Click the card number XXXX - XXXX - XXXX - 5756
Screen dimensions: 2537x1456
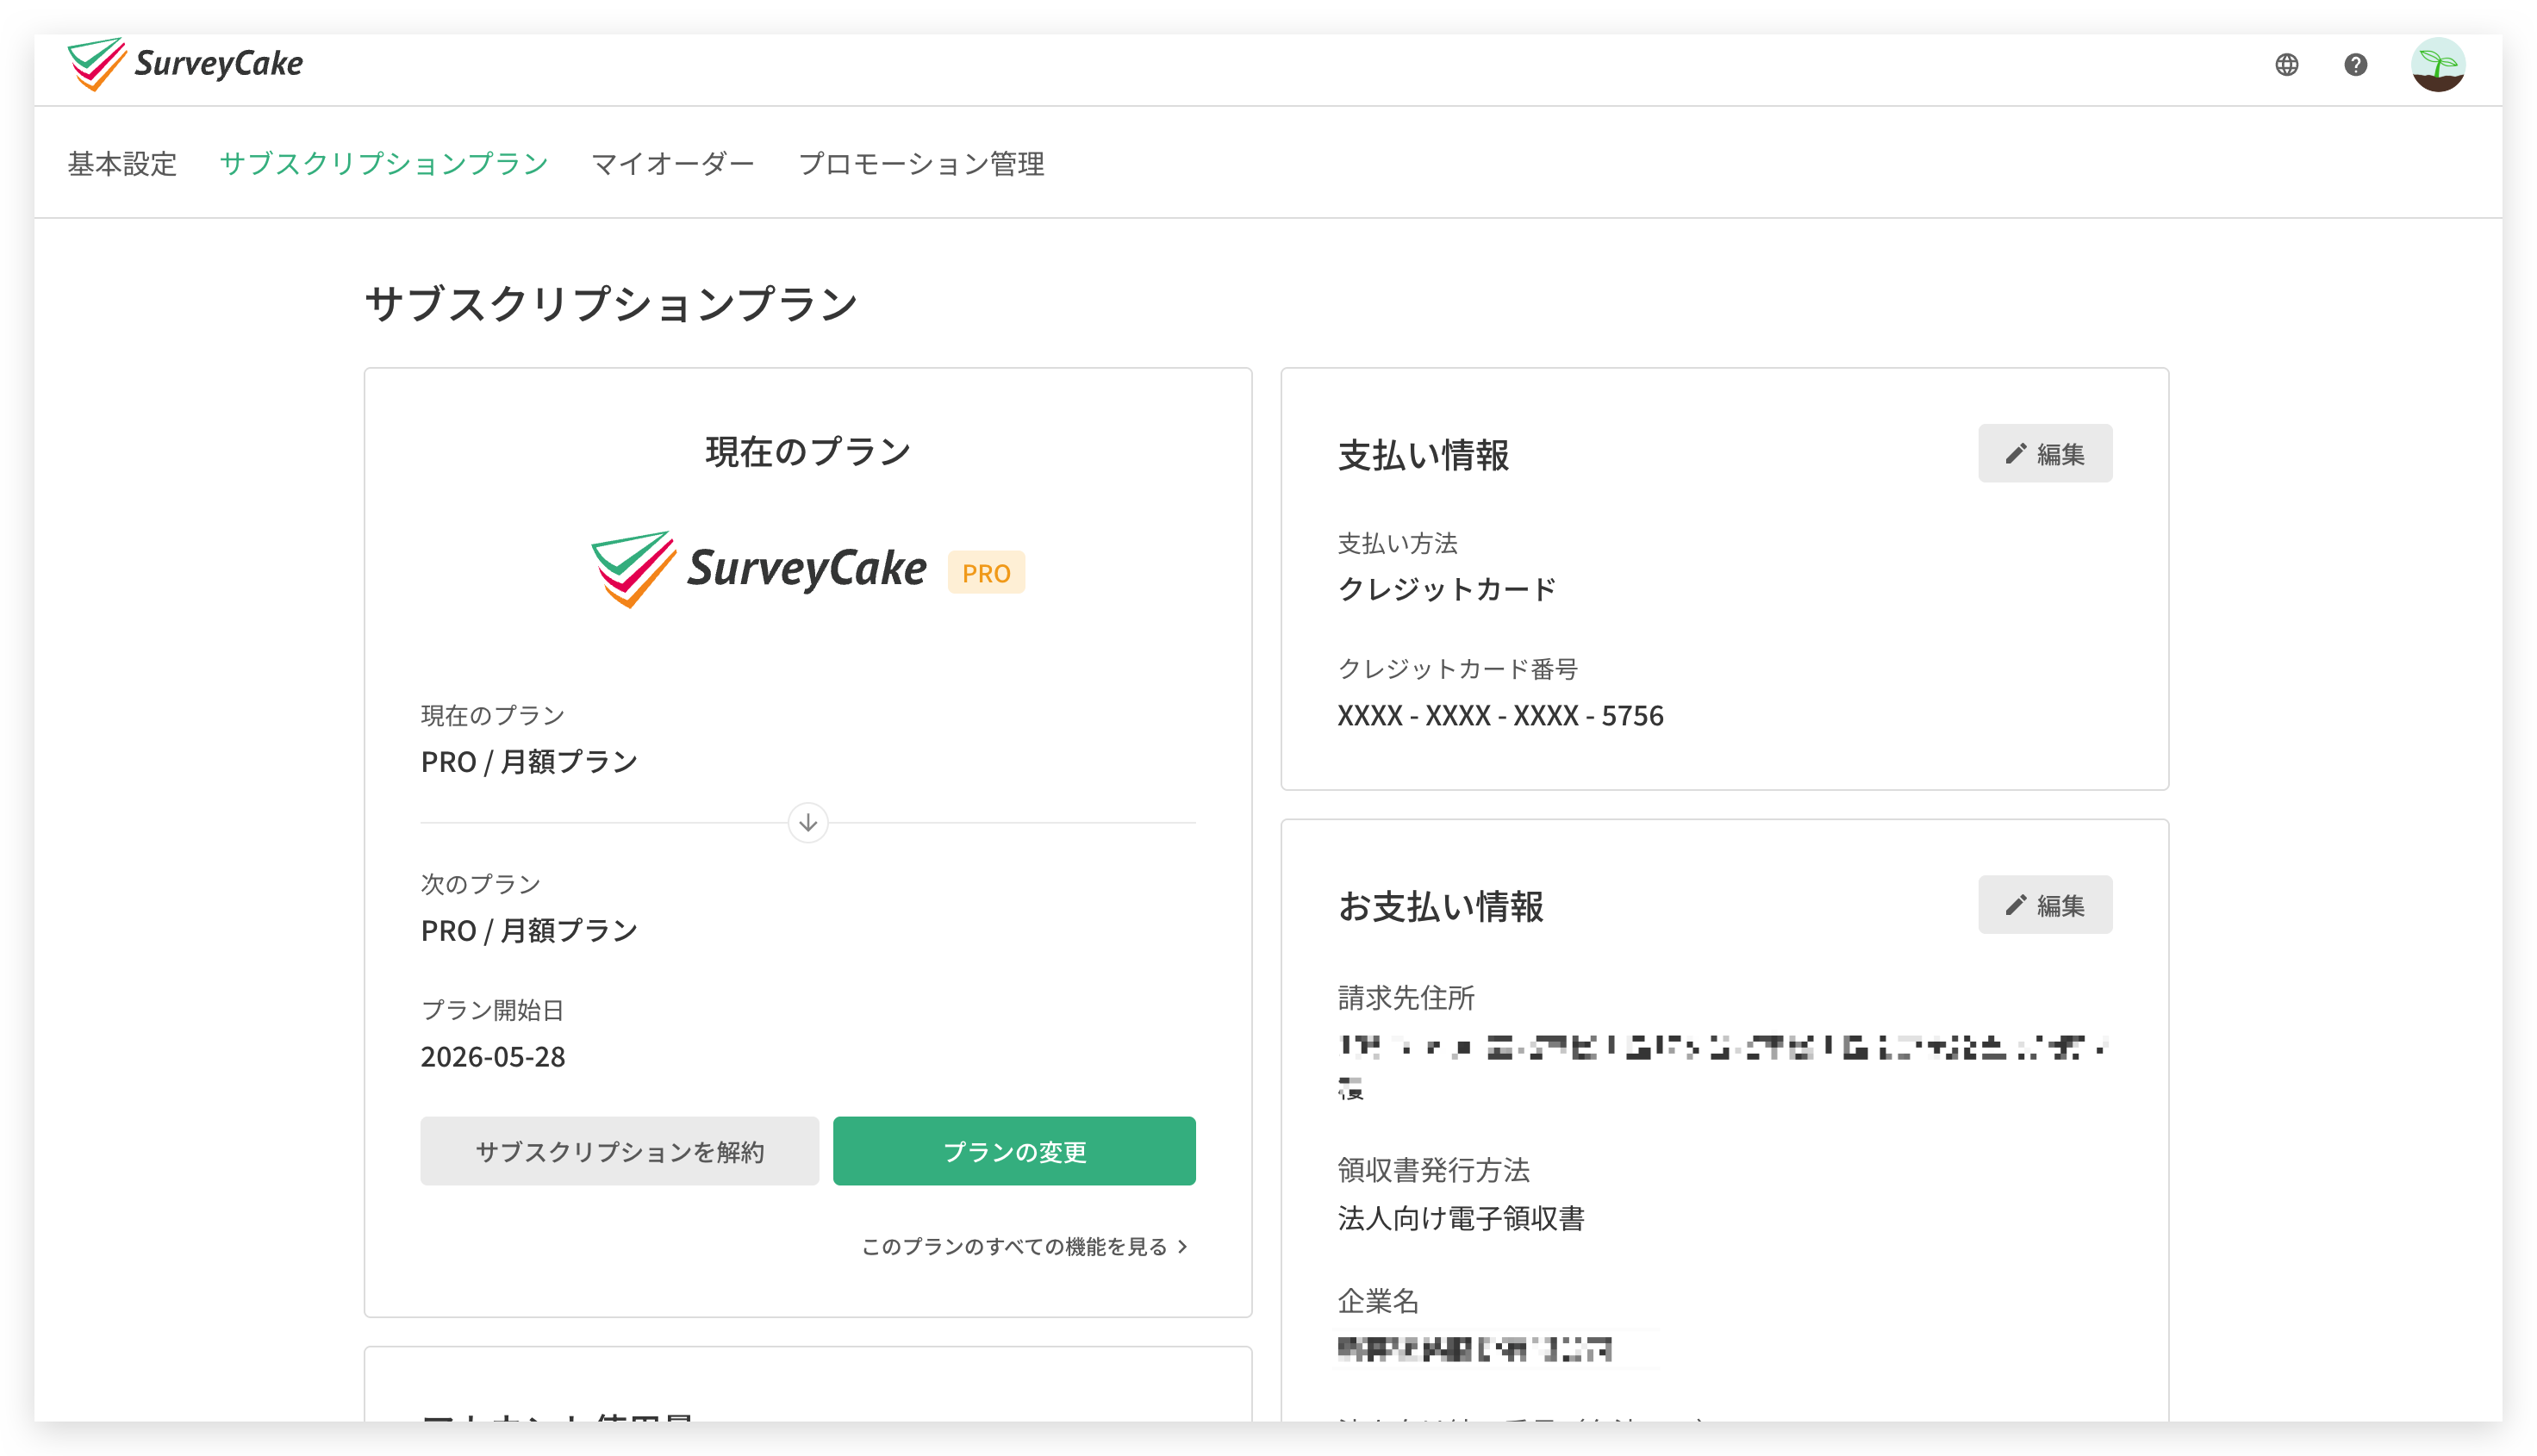(1500, 716)
